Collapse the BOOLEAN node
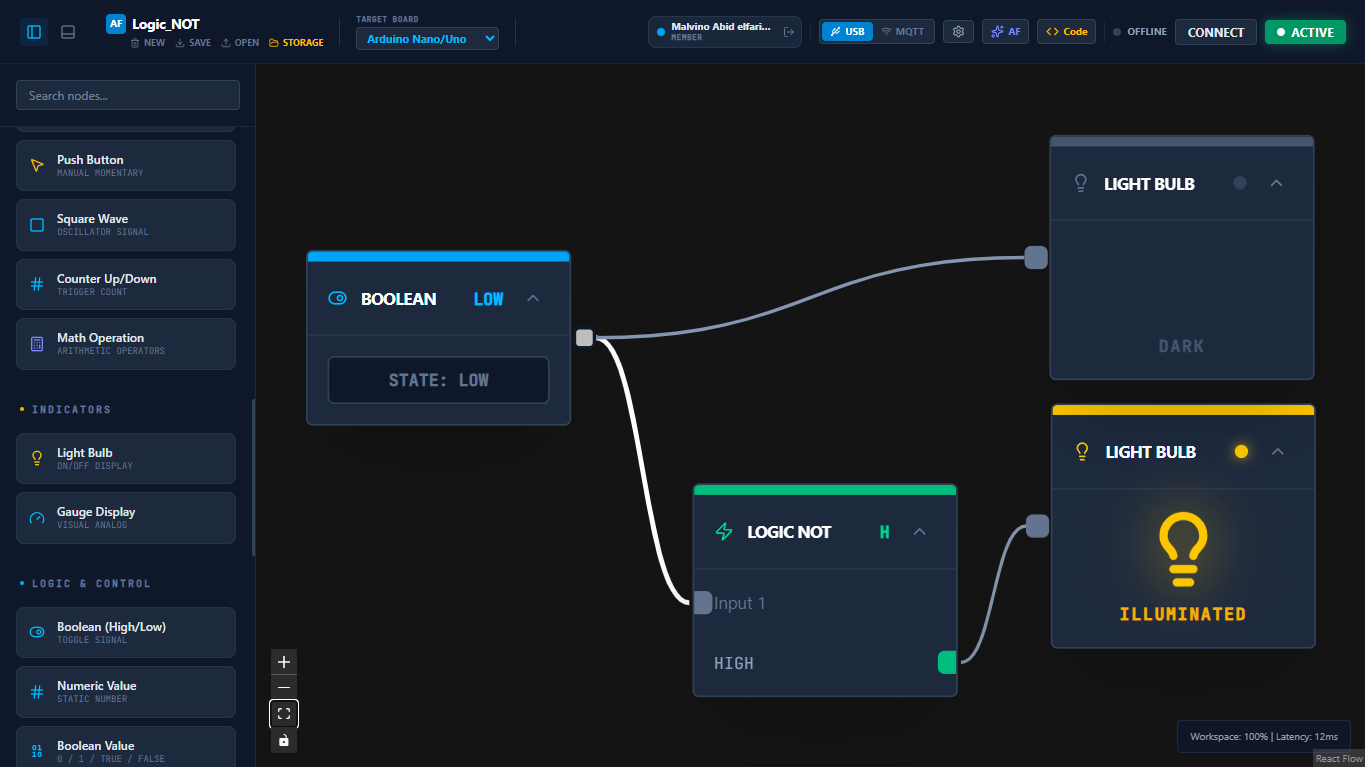Image resolution: width=1365 pixels, height=767 pixels. [x=533, y=298]
